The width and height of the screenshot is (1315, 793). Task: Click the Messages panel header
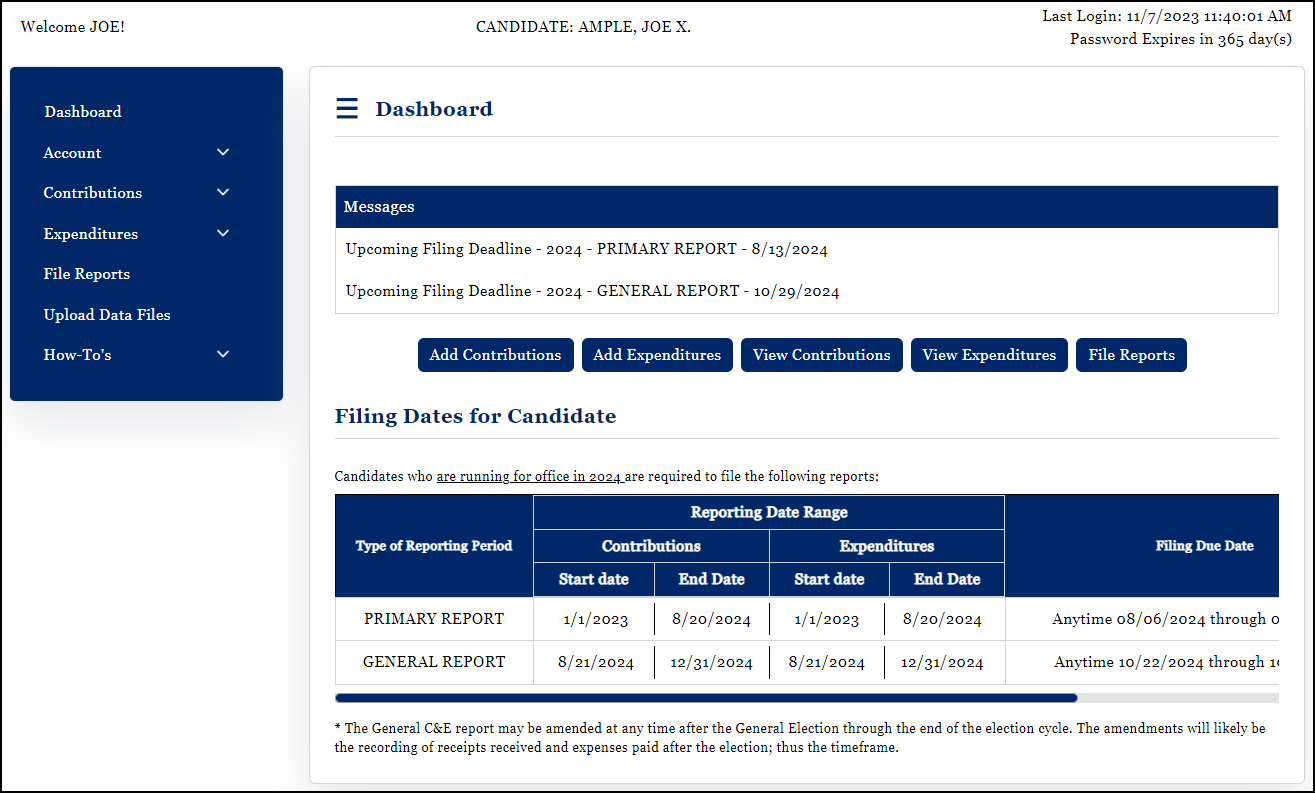(379, 206)
